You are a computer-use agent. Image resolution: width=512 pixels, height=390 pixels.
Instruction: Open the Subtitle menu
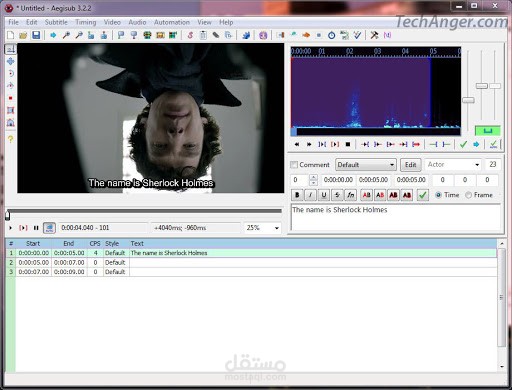[x=56, y=22]
